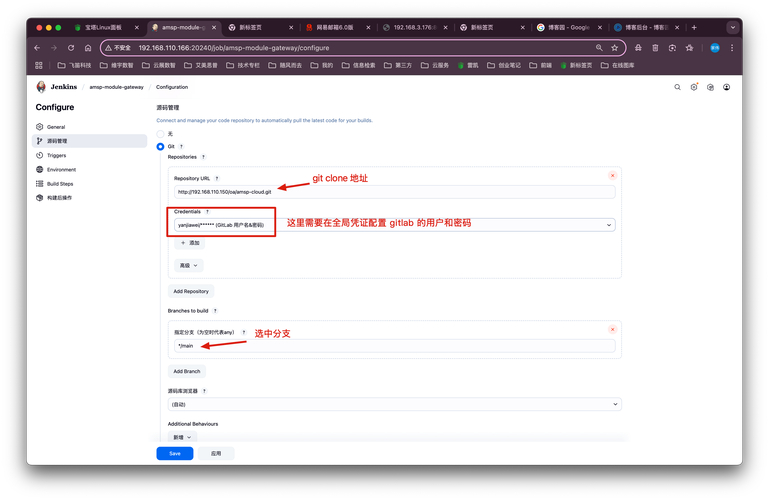This screenshot has width=769, height=500.
Task: Open 信息检索 bookmark folder
Action: [359, 65]
